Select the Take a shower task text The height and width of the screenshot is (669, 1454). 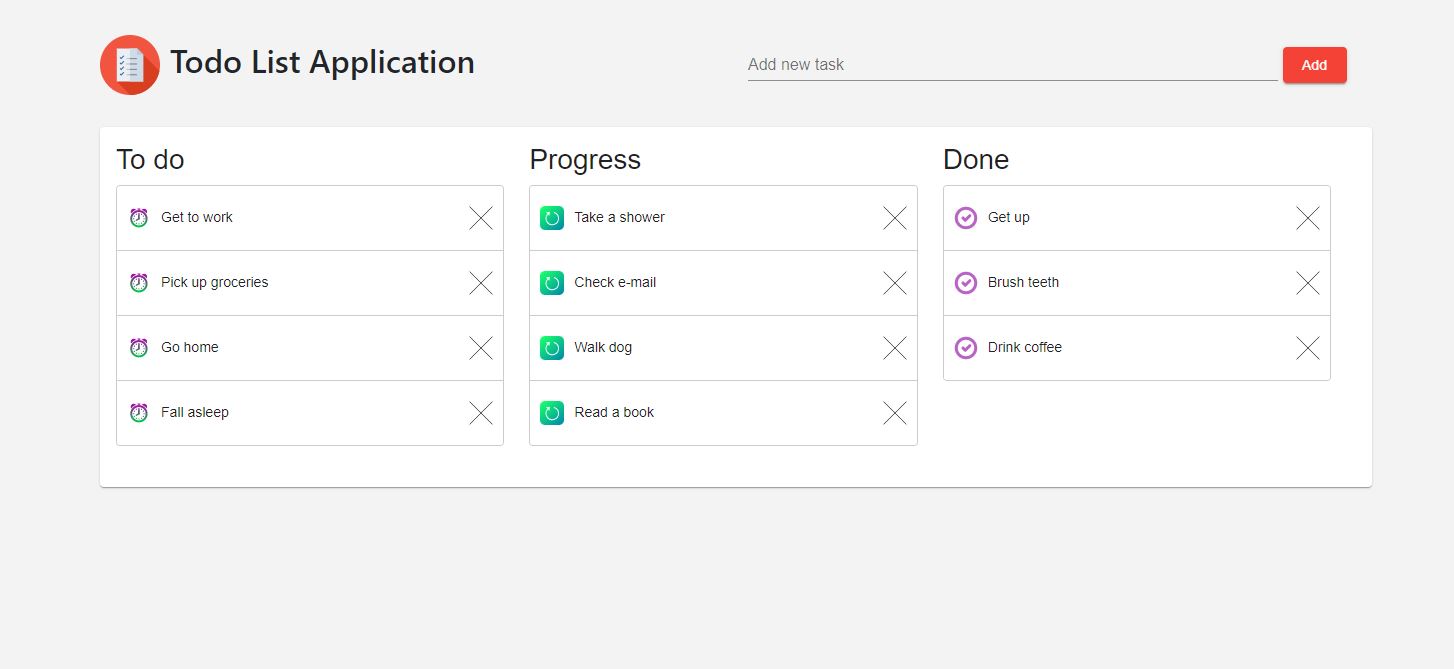(x=620, y=217)
